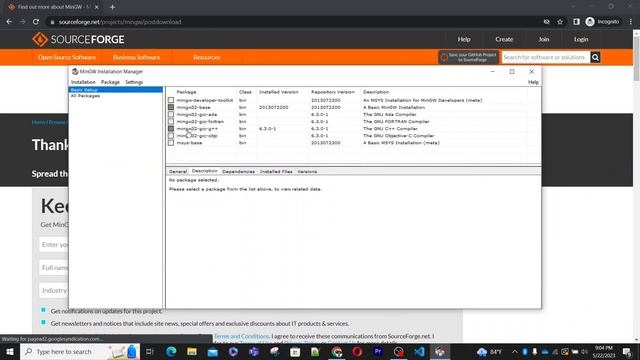This screenshot has width=640, height=360.
Task: Toggle the project update notifications checkbox
Action: coord(43,310)
